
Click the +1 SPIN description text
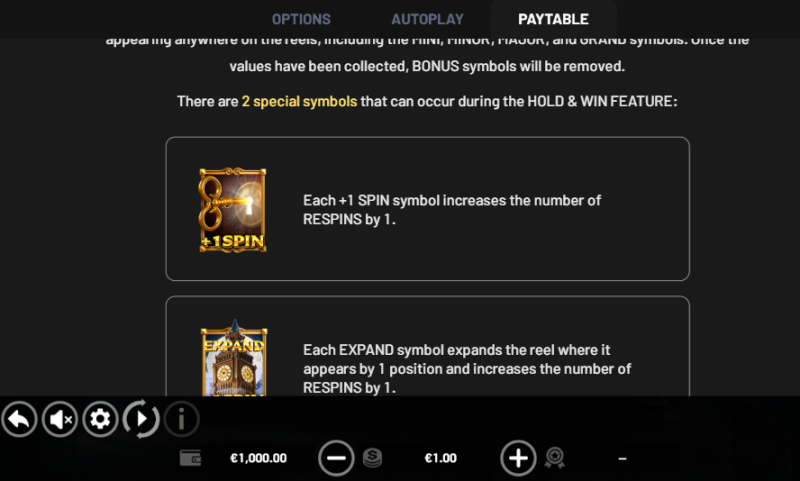[x=452, y=210]
